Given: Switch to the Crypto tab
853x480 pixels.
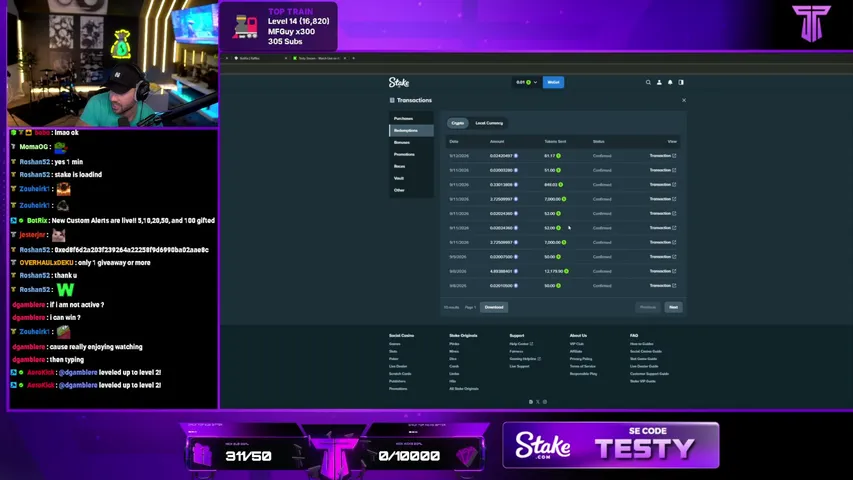Looking at the screenshot, I should click(x=458, y=123).
